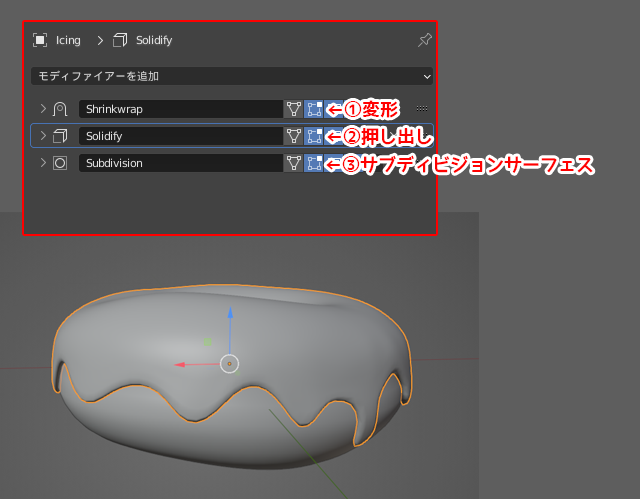Toggle Shrinkwrap on-cage vertex display
This screenshot has width=640, height=499.
point(294,108)
